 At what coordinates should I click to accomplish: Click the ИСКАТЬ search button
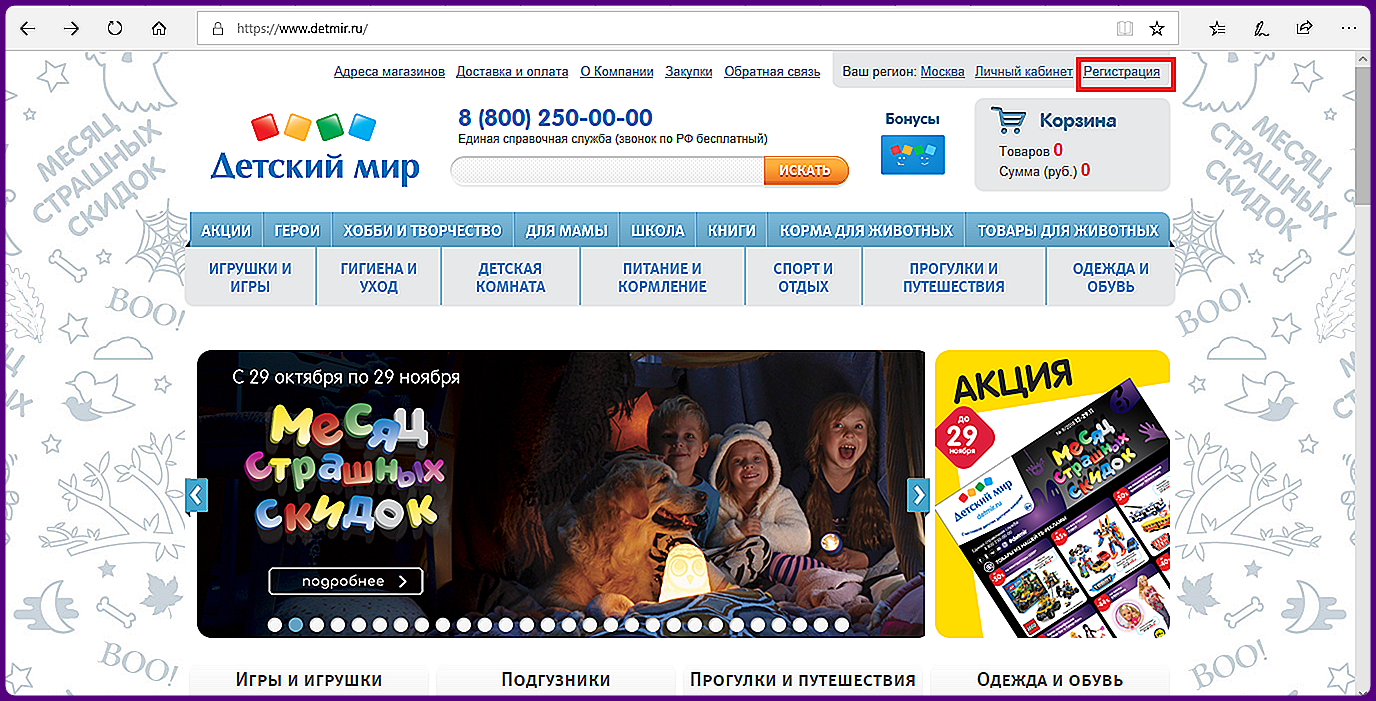pos(806,171)
